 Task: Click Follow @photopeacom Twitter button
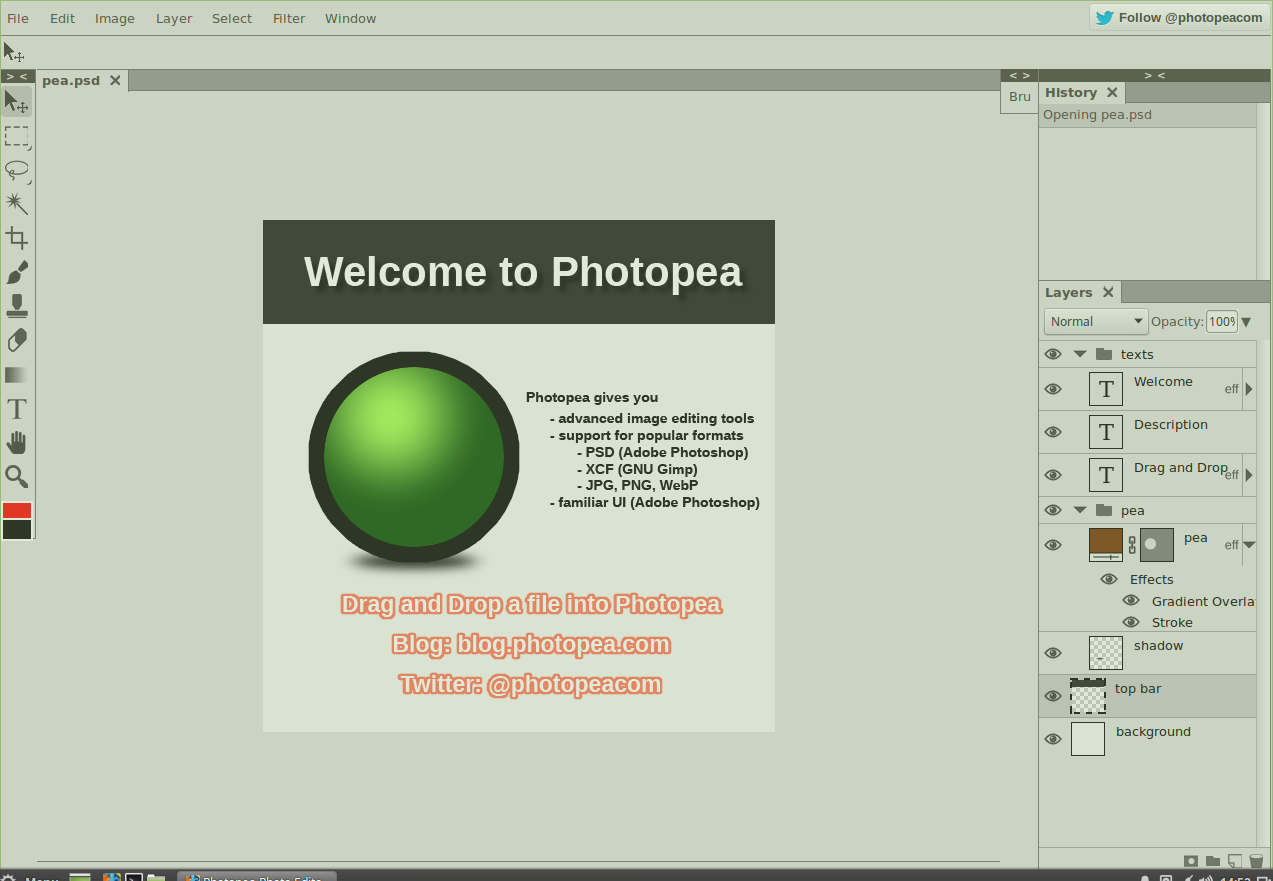(1179, 17)
